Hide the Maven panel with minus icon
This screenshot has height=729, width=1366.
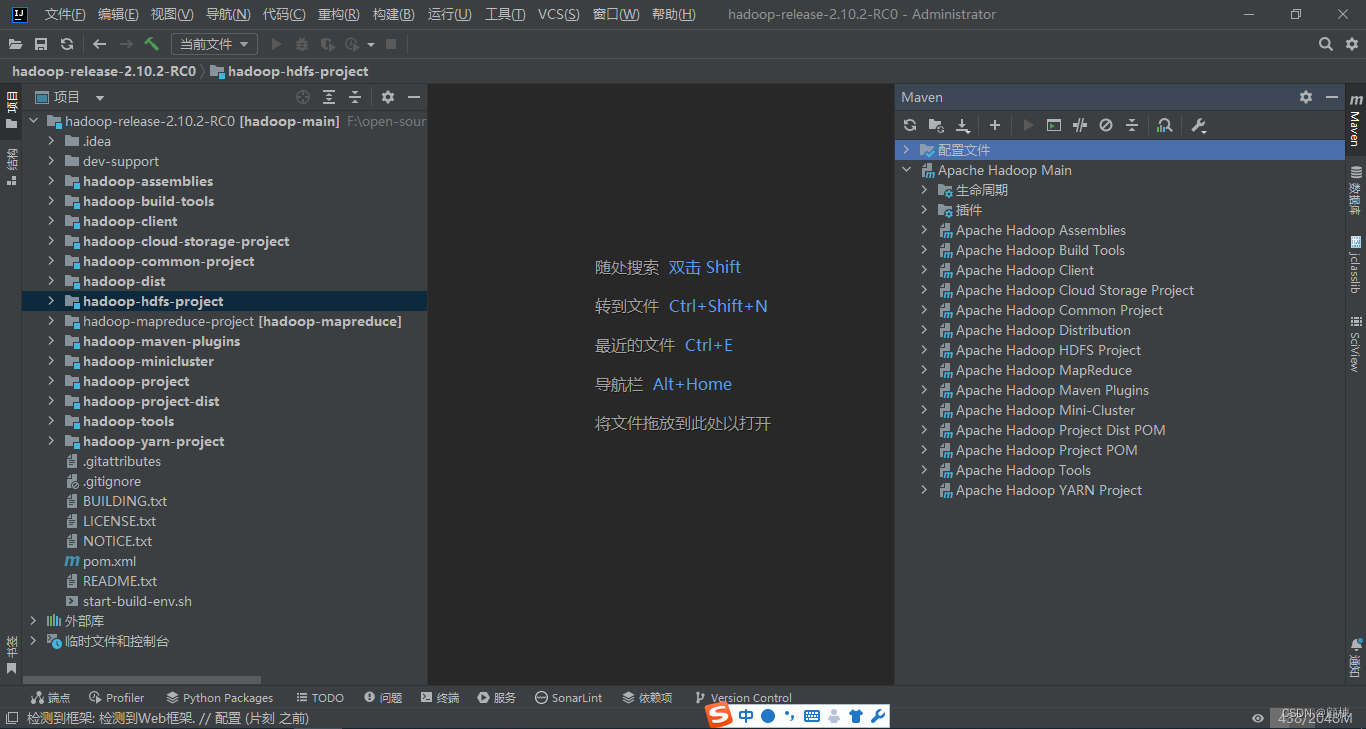[1332, 97]
